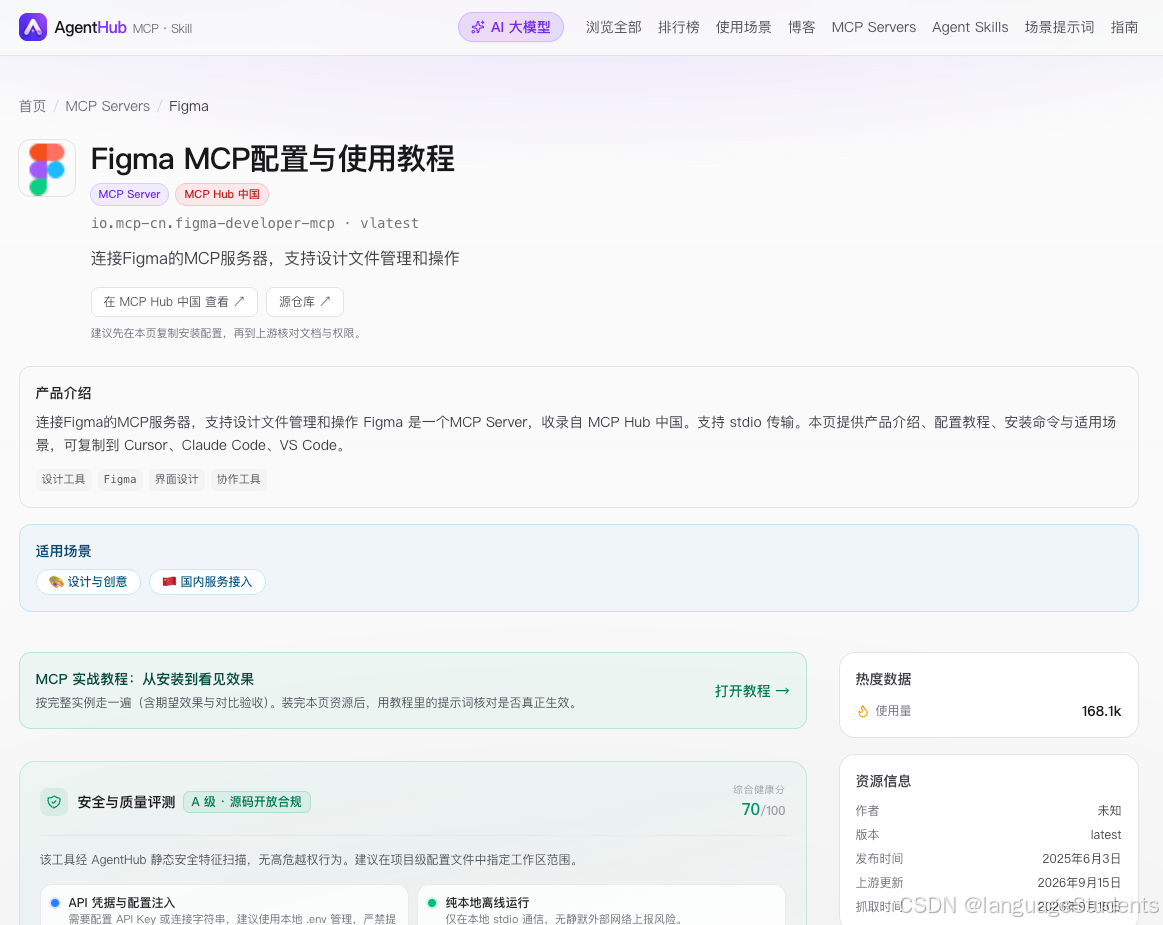The image size is (1163, 925).
Task: Click the MCP 实战教程 banner title
Action: (x=145, y=679)
